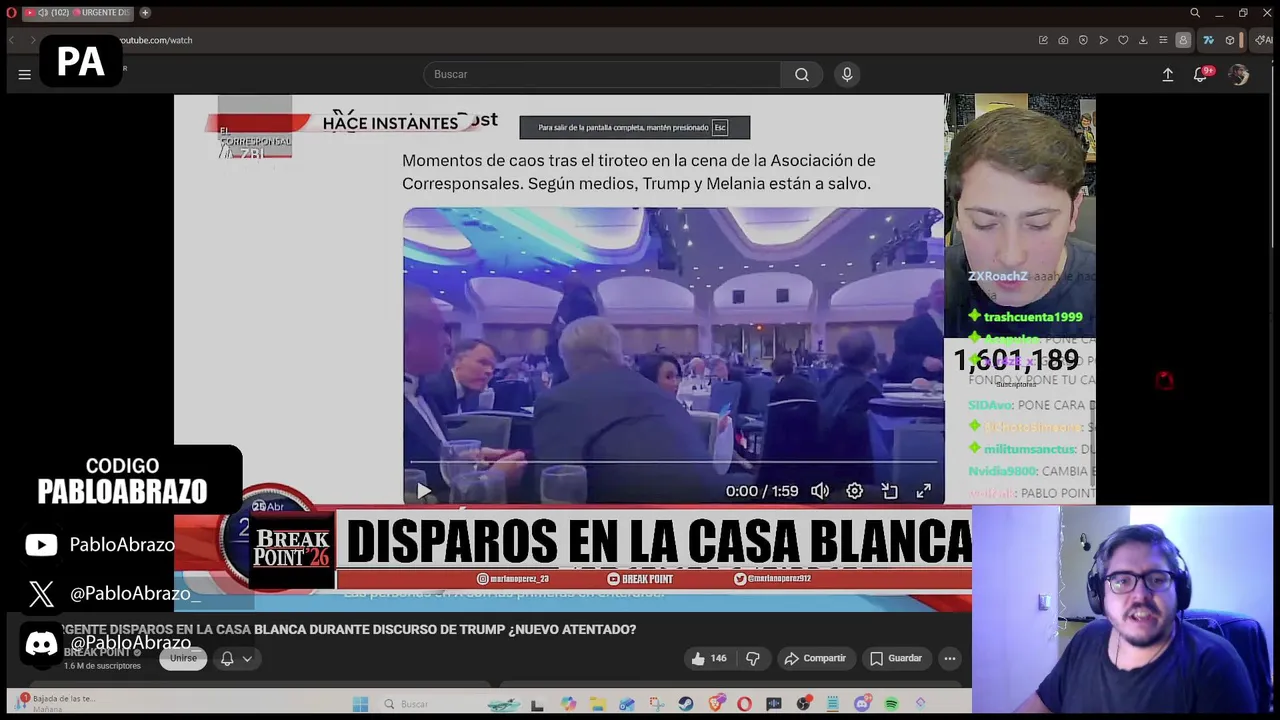Take a snapshot with Opera camera icon
Screen dimensions: 1280x720
click(1063, 40)
